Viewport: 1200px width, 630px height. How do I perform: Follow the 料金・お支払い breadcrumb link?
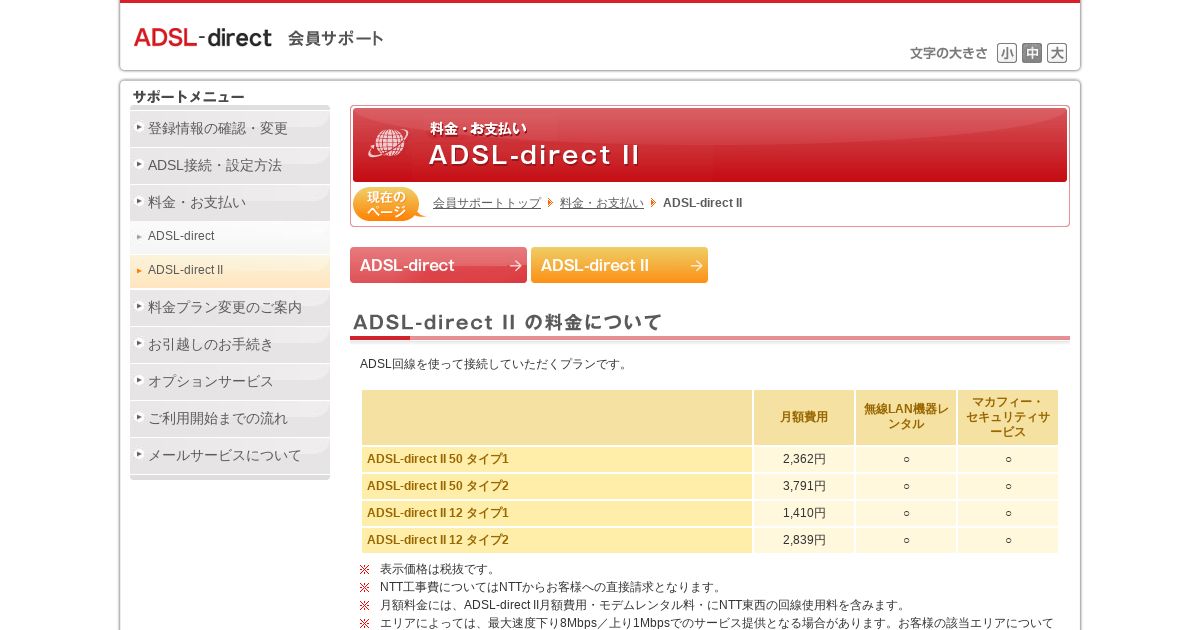[602, 203]
